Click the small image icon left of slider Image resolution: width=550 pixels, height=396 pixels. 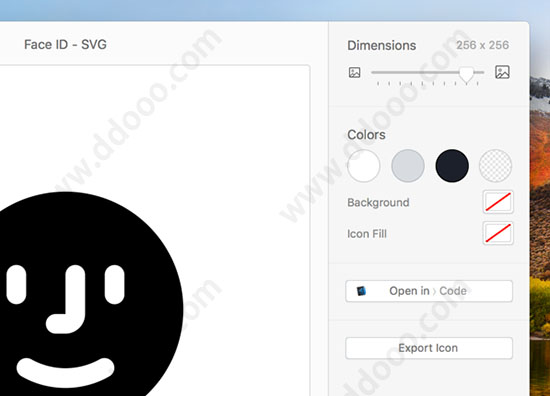(x=354, y=73)
